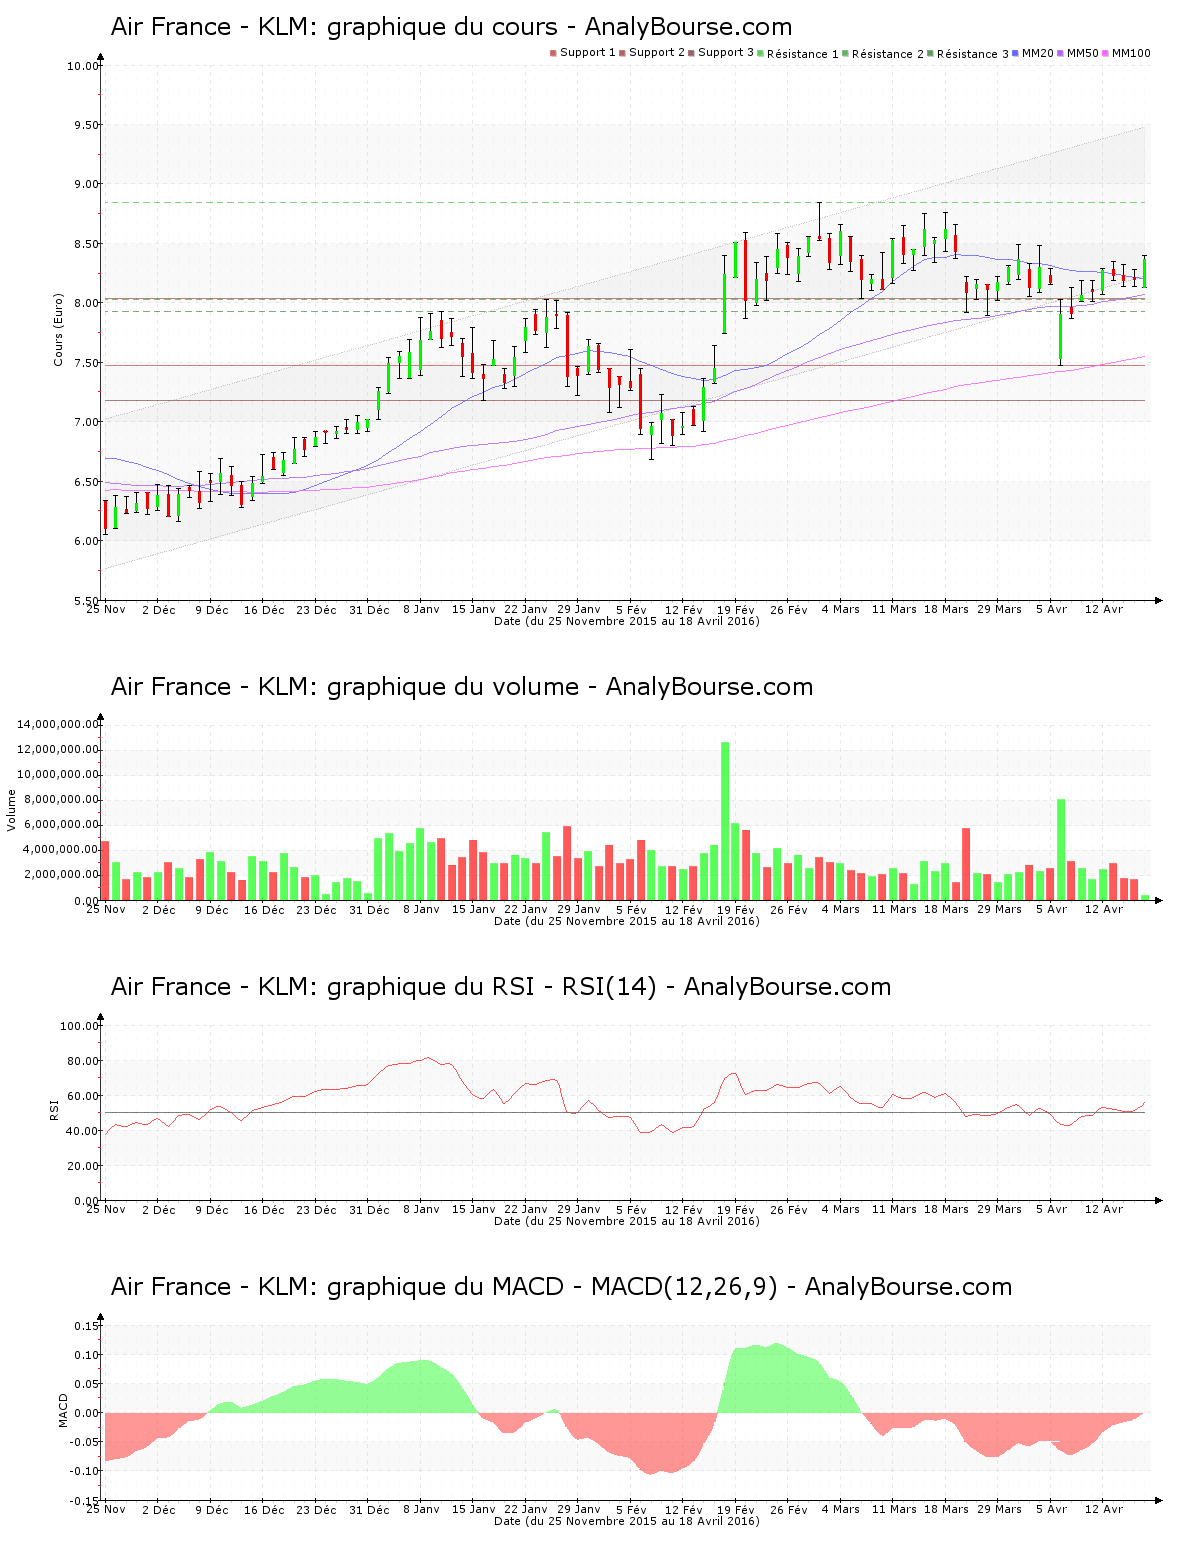This screenshot has width=1200, height=1550.
Task: Click the date range caption under MACD chart
Action: click(627, 1521)
